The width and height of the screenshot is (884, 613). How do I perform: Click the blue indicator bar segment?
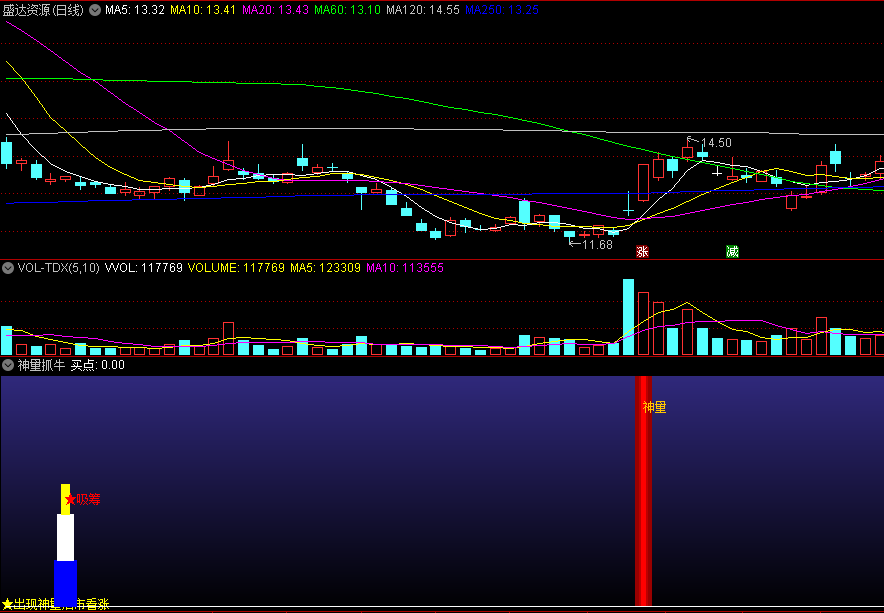[x=65, y=583]
